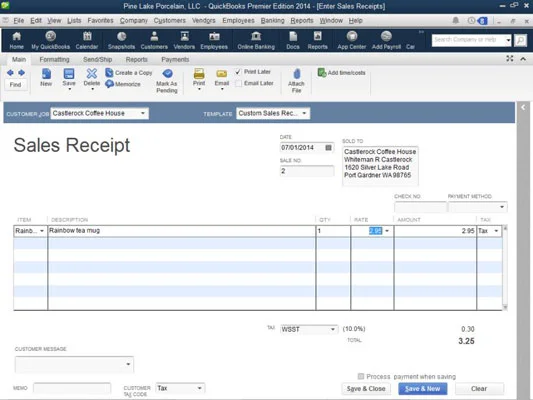Screen dimensions: 533x400
Task: Open the WSST tax item dropdown
Action: [x=332, y=329]
